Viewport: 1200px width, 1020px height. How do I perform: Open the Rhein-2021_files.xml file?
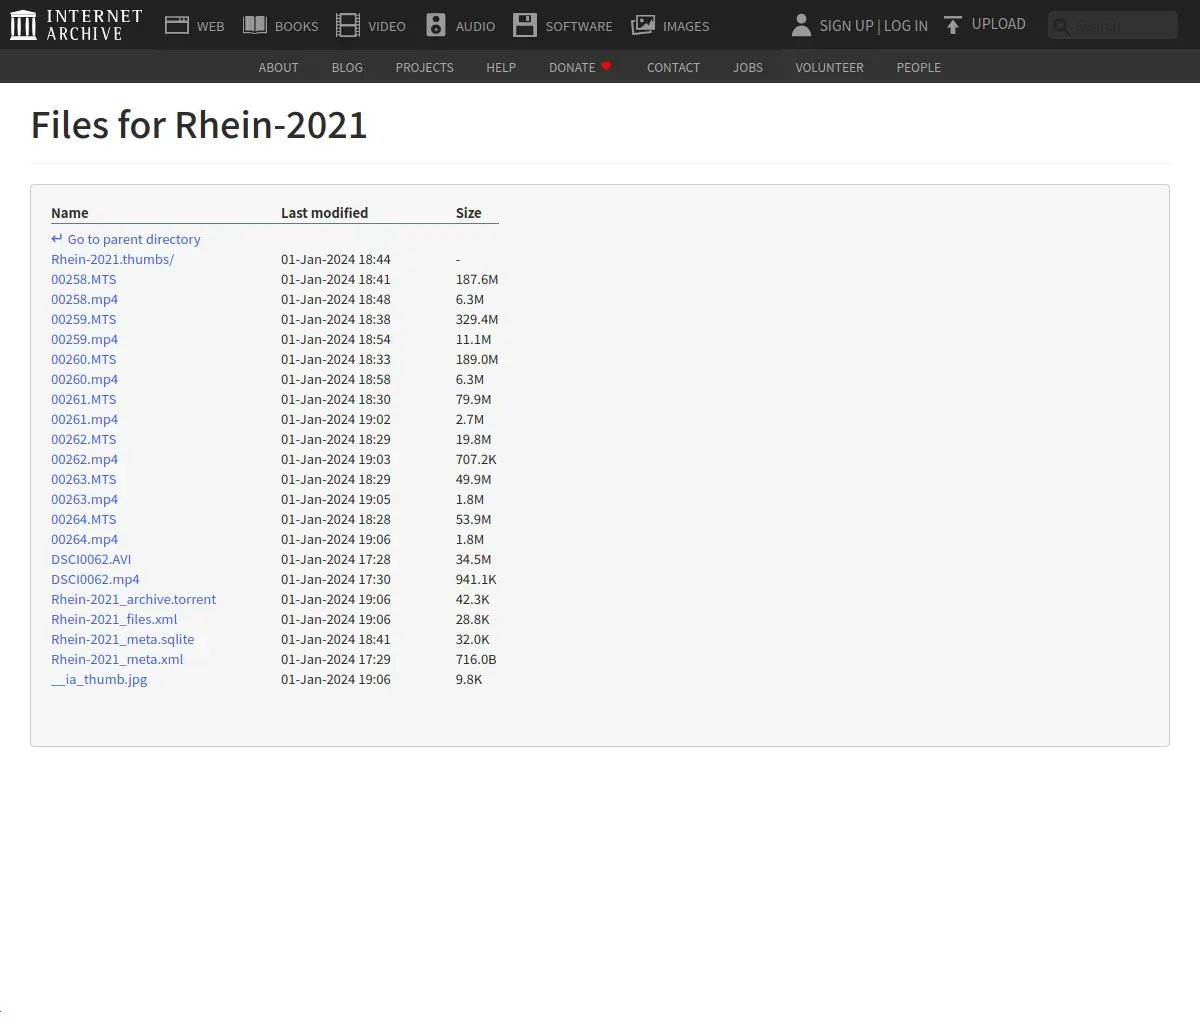point(114,619)
